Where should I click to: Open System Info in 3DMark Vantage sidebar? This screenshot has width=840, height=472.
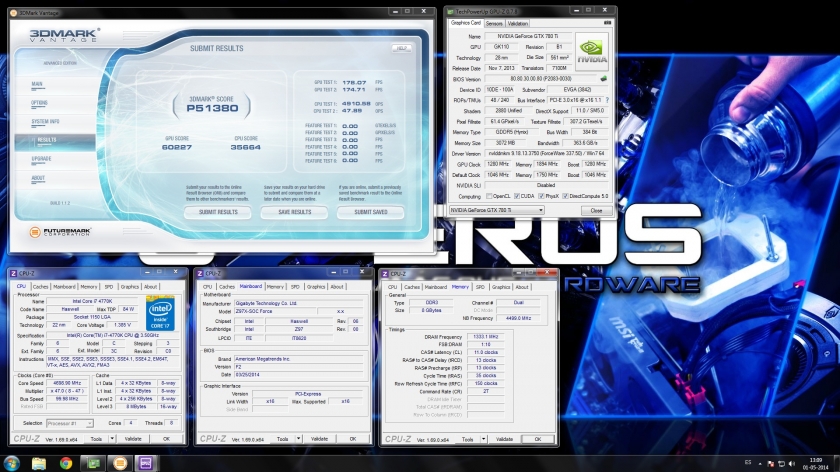45,122
